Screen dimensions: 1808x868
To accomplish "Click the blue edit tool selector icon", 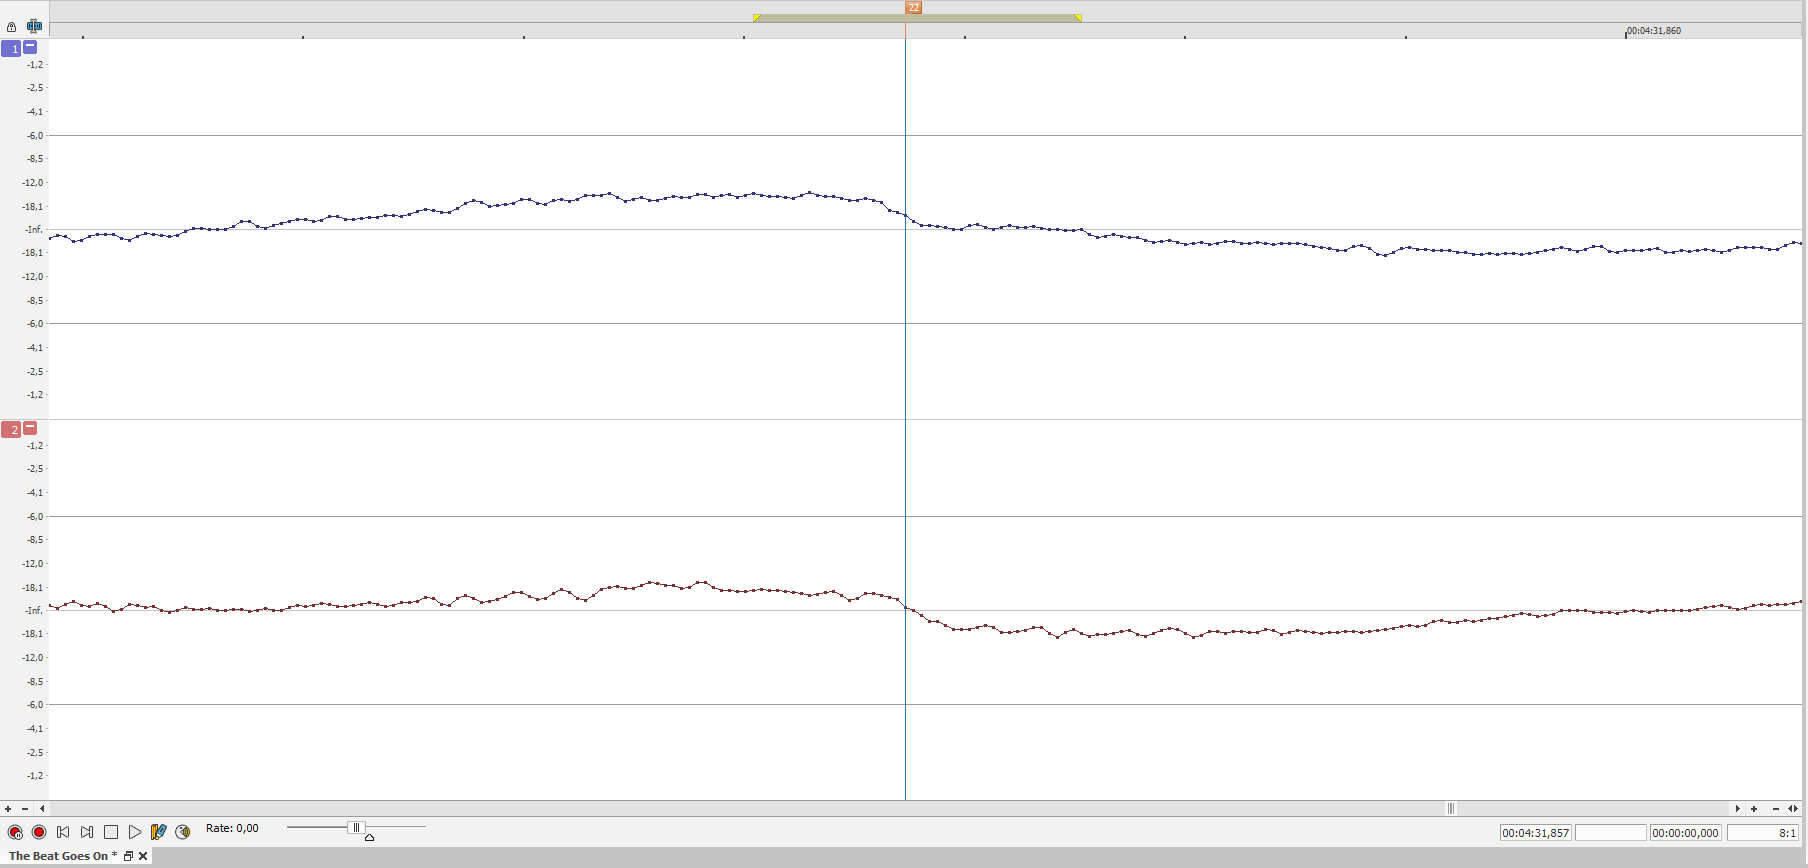I will (34, 26).
